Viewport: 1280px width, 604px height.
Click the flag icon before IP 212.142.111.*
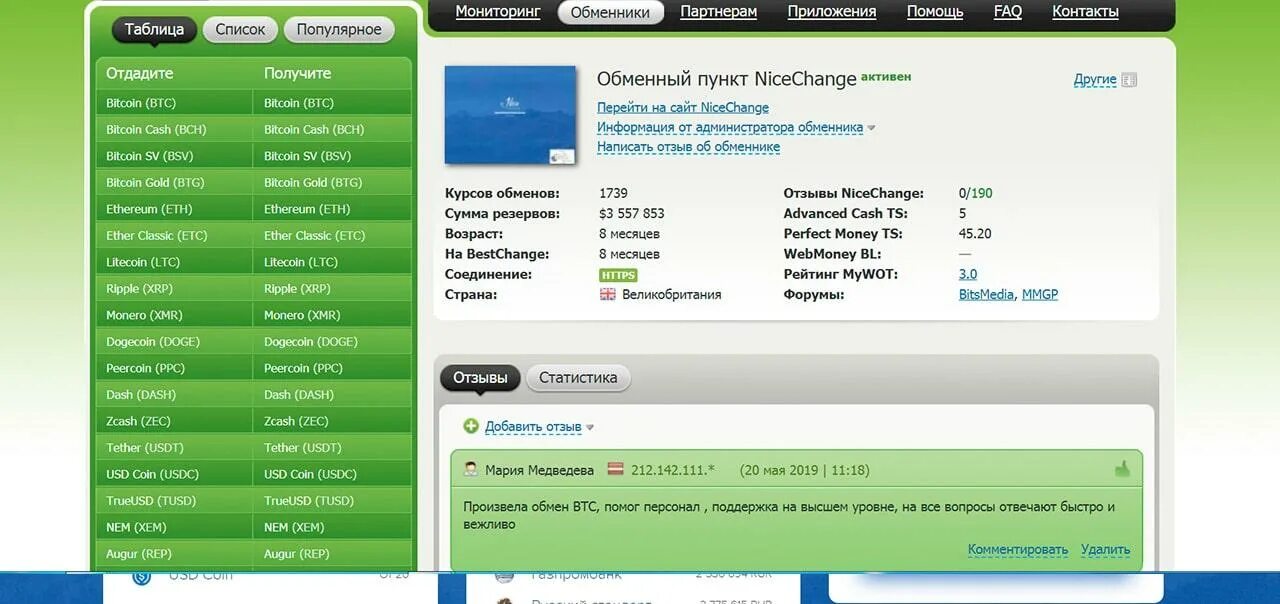617,470
